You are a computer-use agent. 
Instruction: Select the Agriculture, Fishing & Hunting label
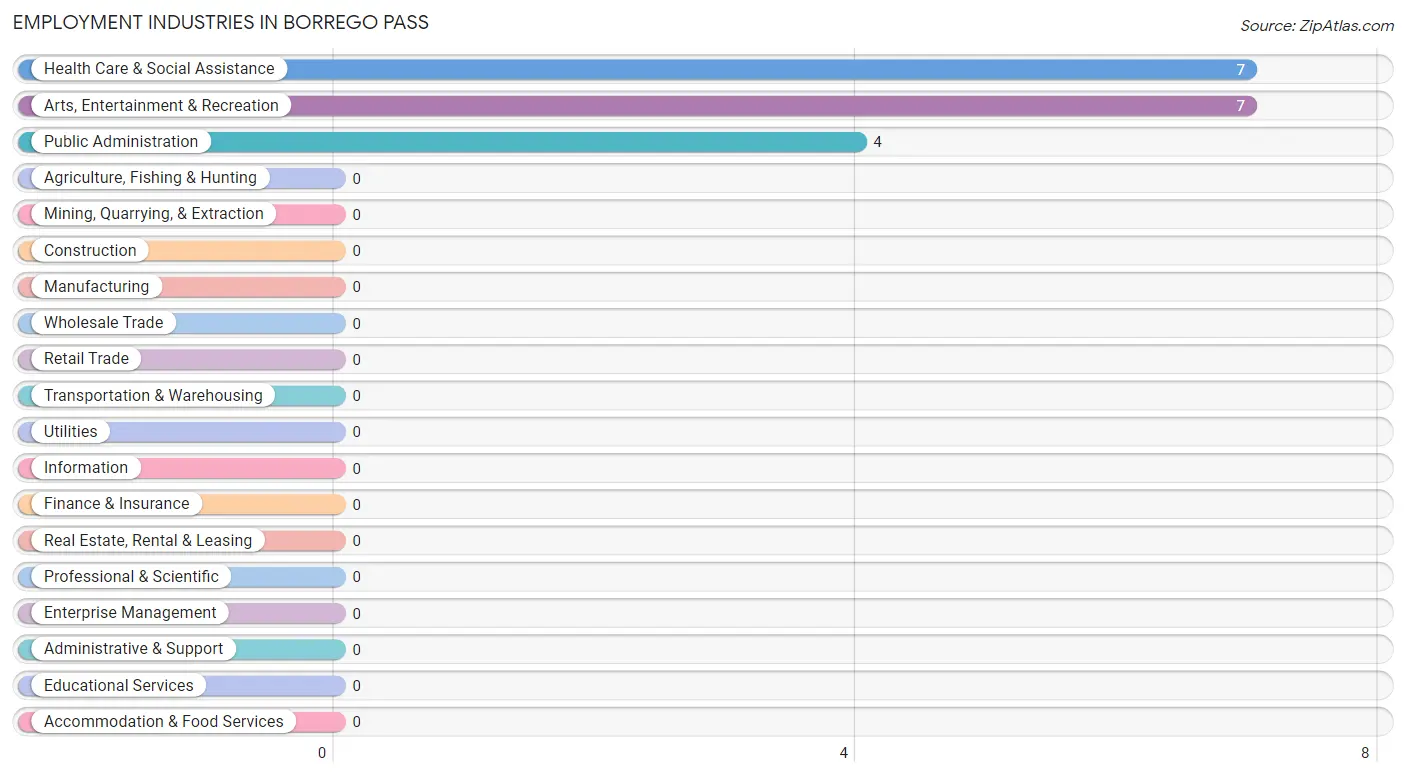click(150, 178)
